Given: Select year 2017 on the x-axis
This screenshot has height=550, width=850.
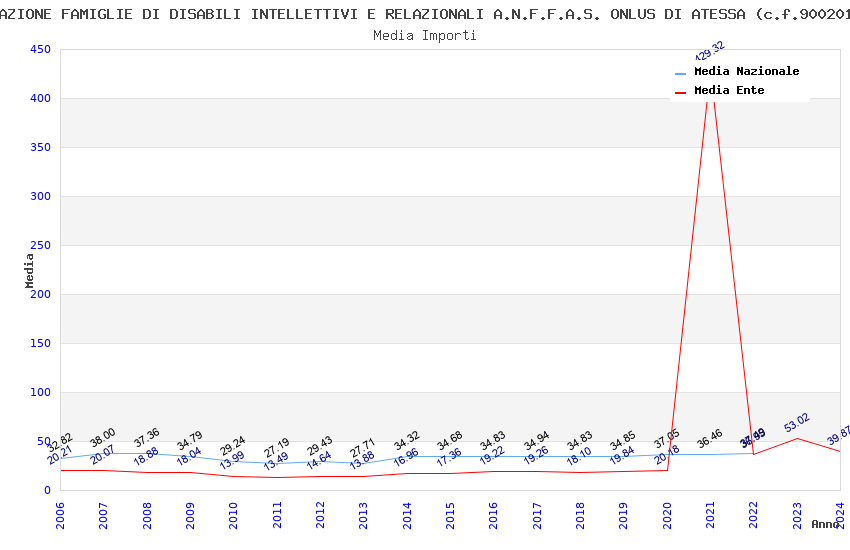Looking at the screenshot, I should (x=537, y=515).
